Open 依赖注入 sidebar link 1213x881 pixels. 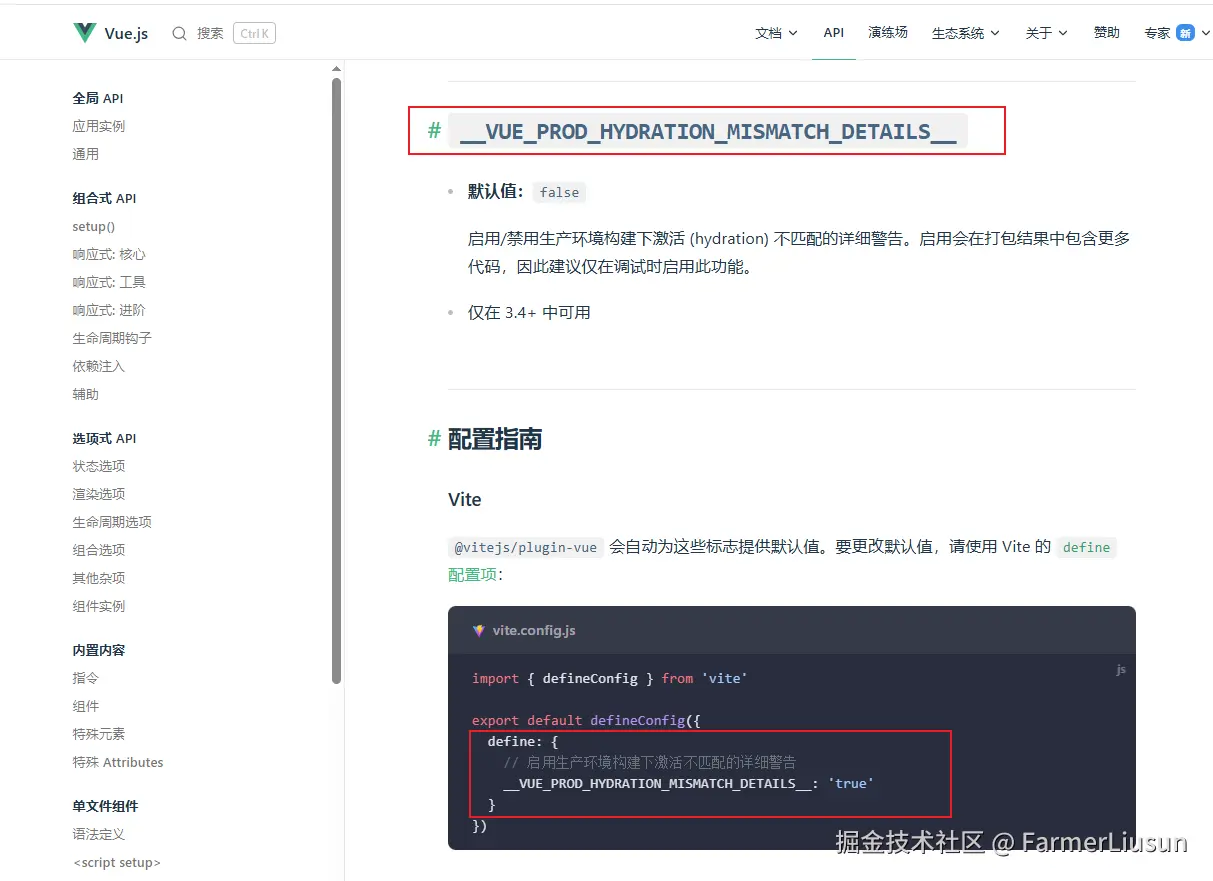click(98, 366)
